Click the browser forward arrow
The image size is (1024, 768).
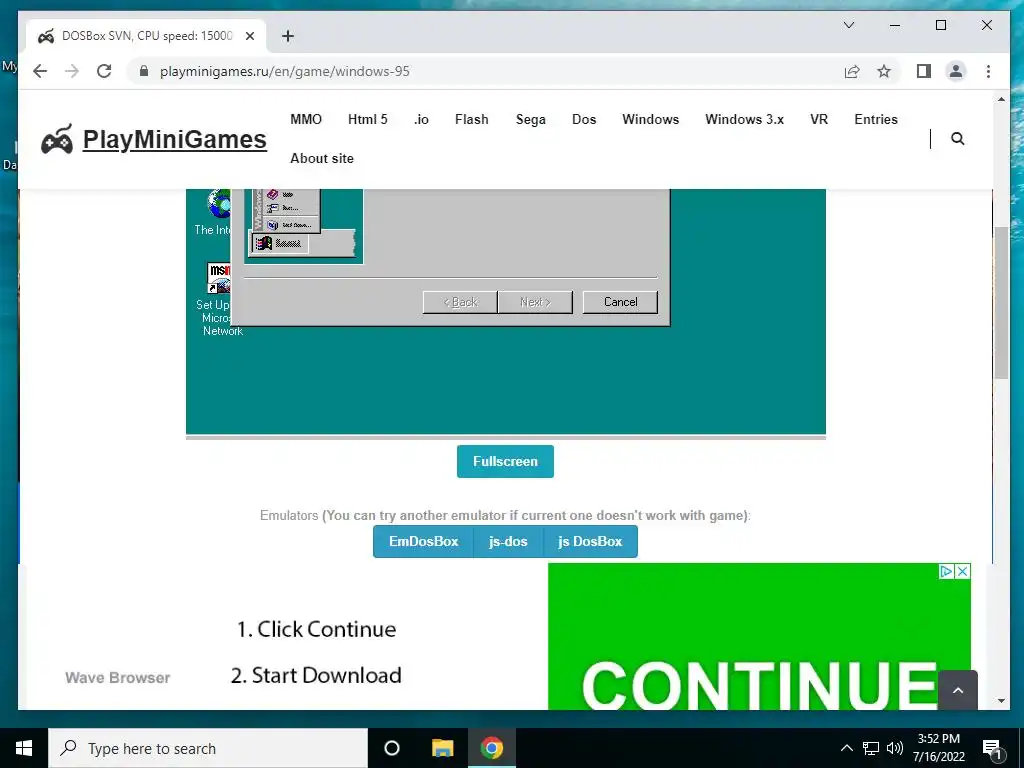pos(72,71)
